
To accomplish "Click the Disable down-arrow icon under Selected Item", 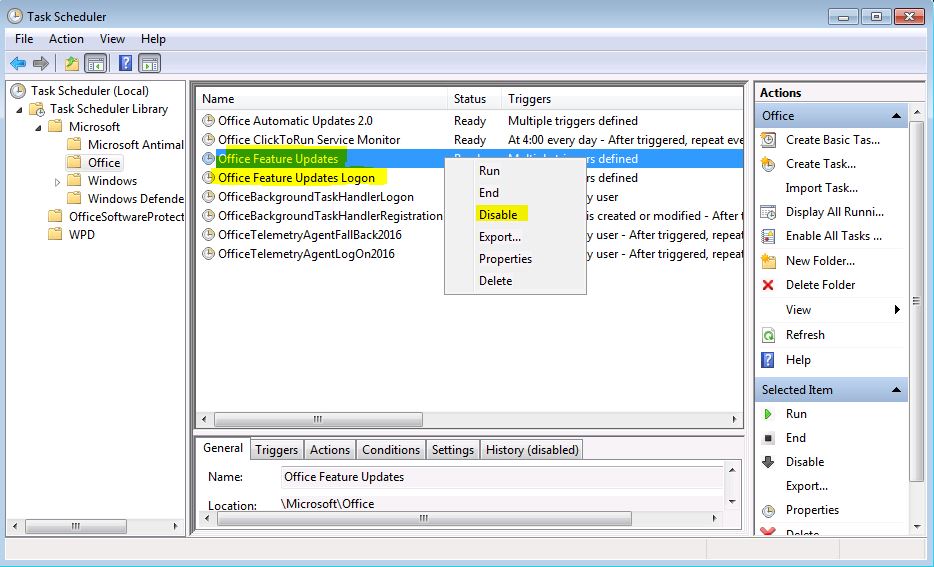I will (x=768, y=462).
